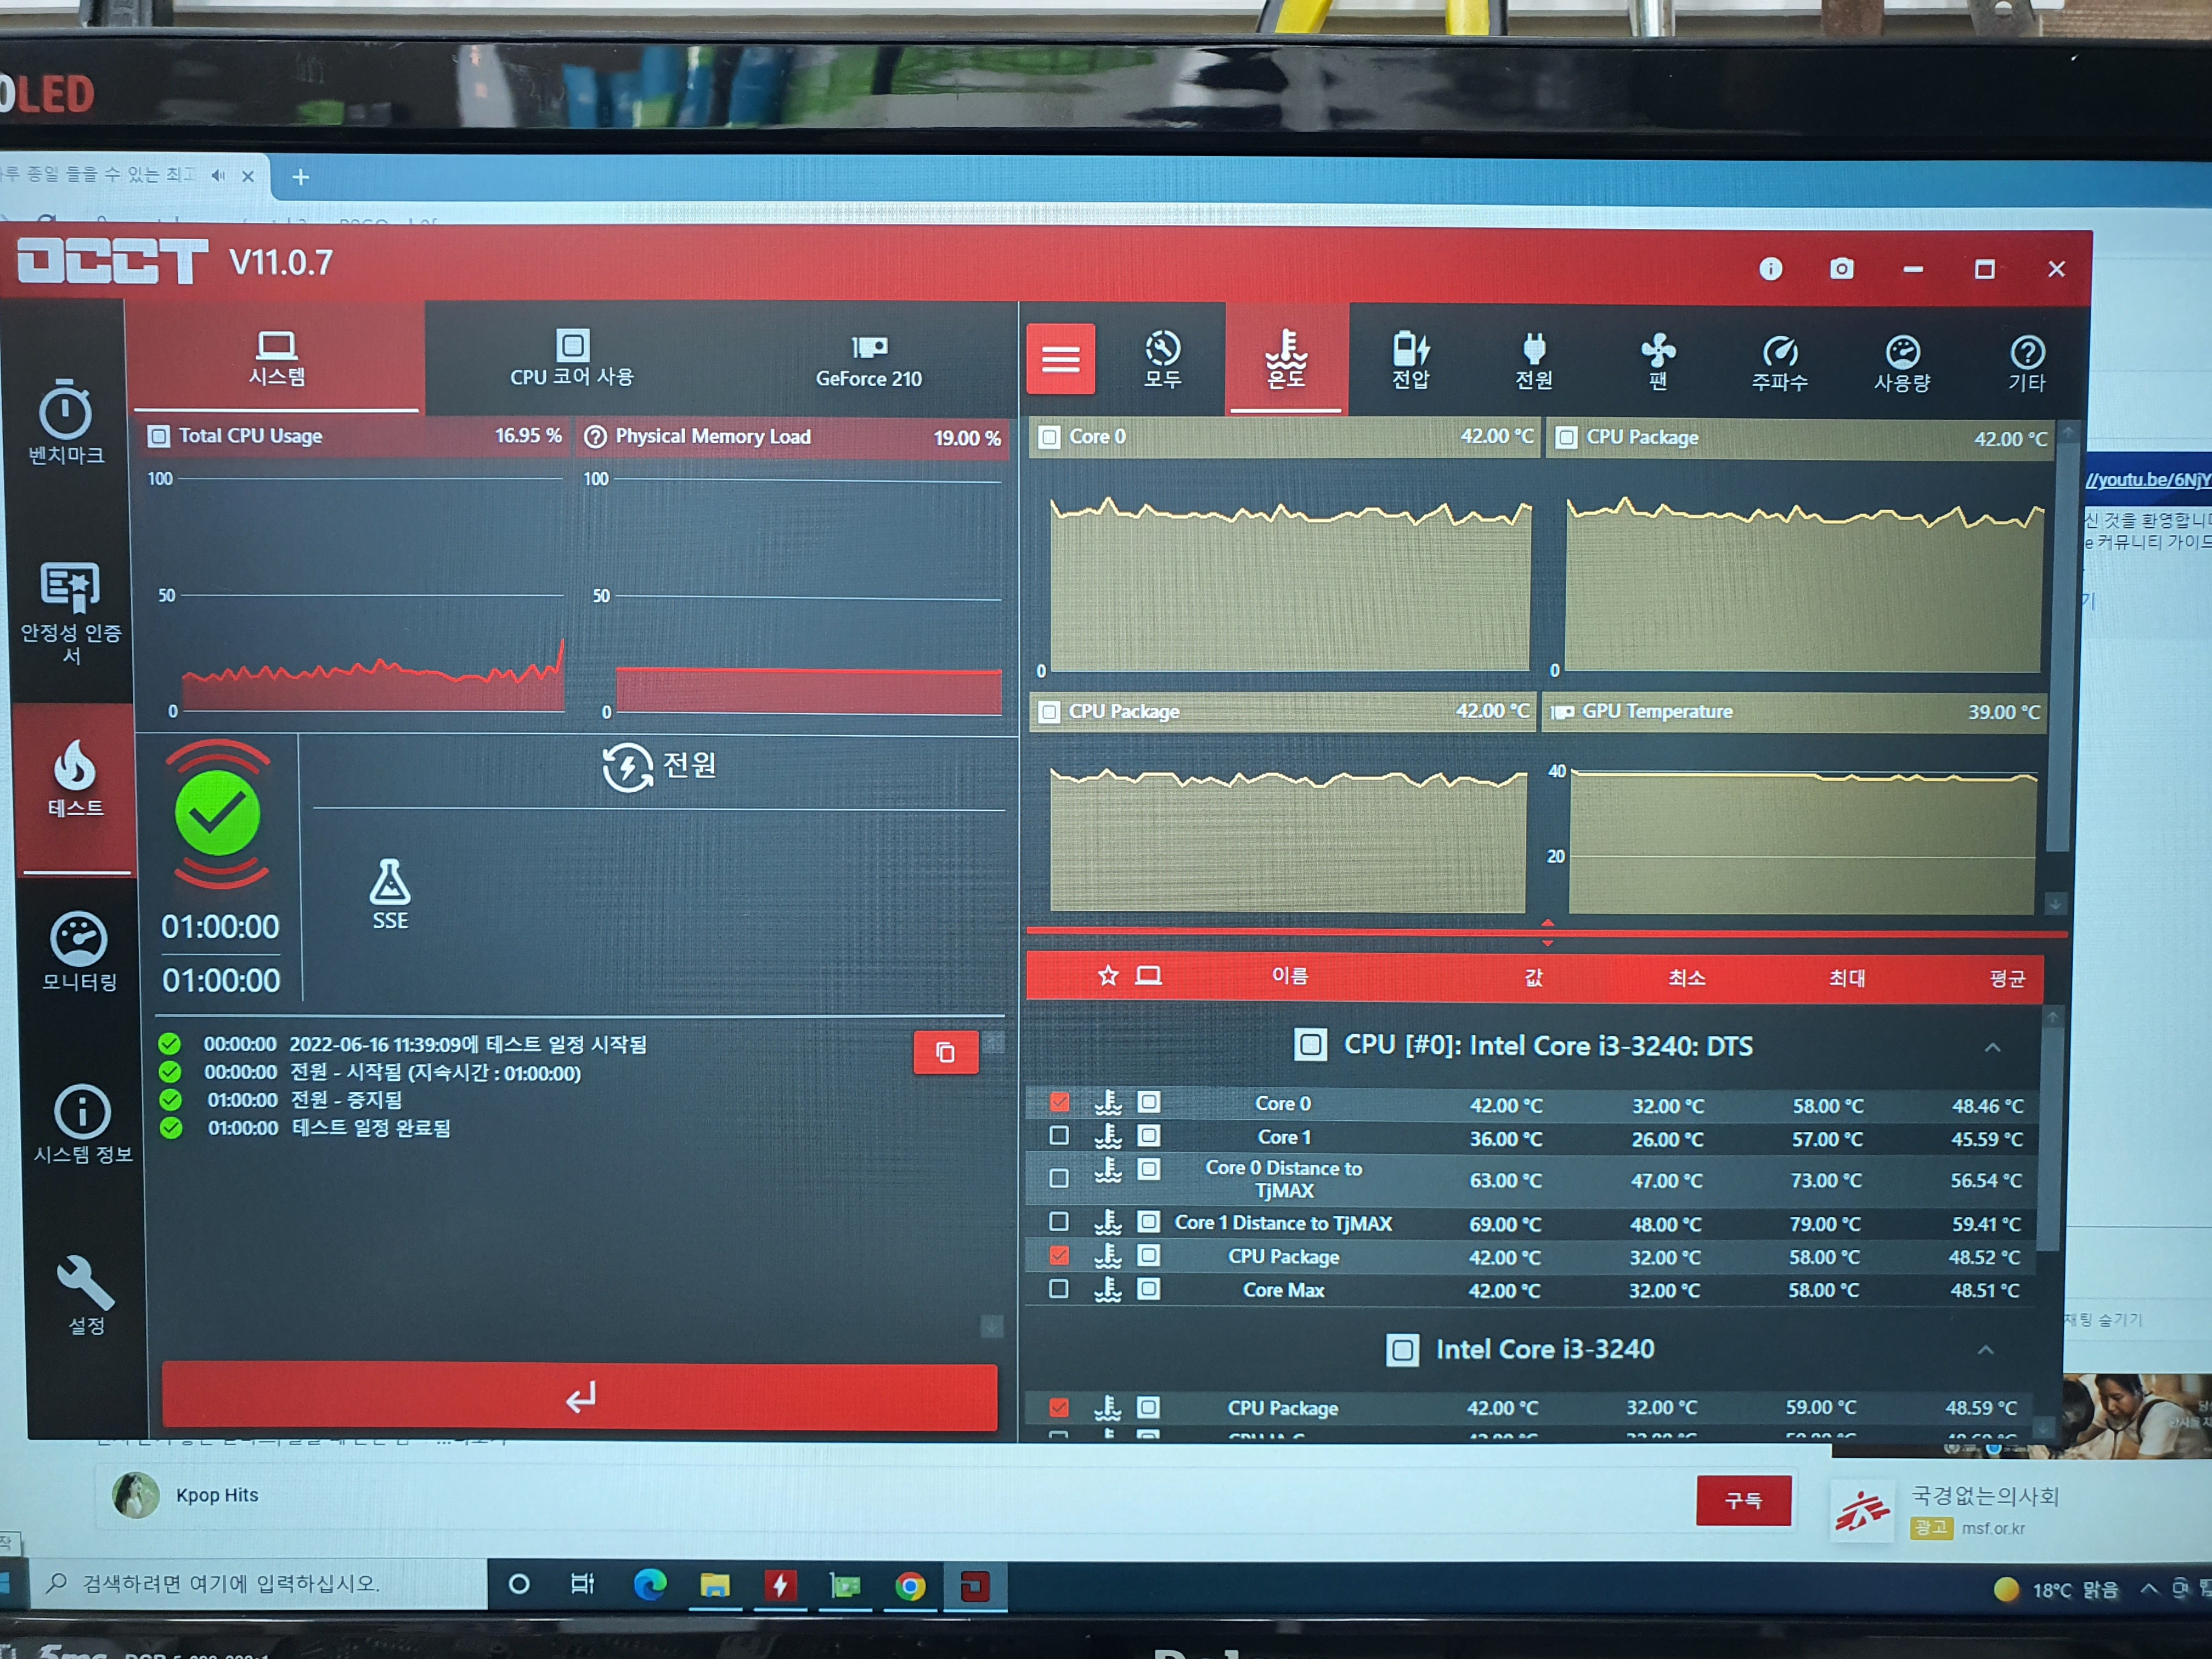Click the Physical Memory Load graph header

point(792,437)
